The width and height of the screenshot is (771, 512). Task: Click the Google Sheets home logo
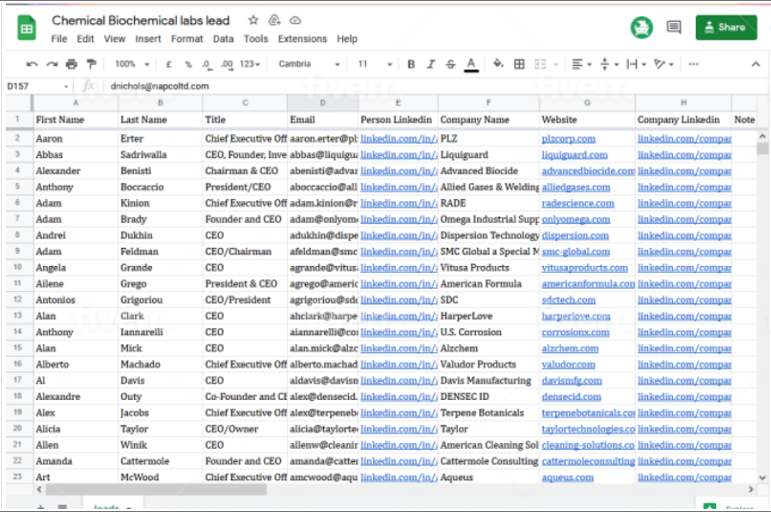click(x=27, y=28)
